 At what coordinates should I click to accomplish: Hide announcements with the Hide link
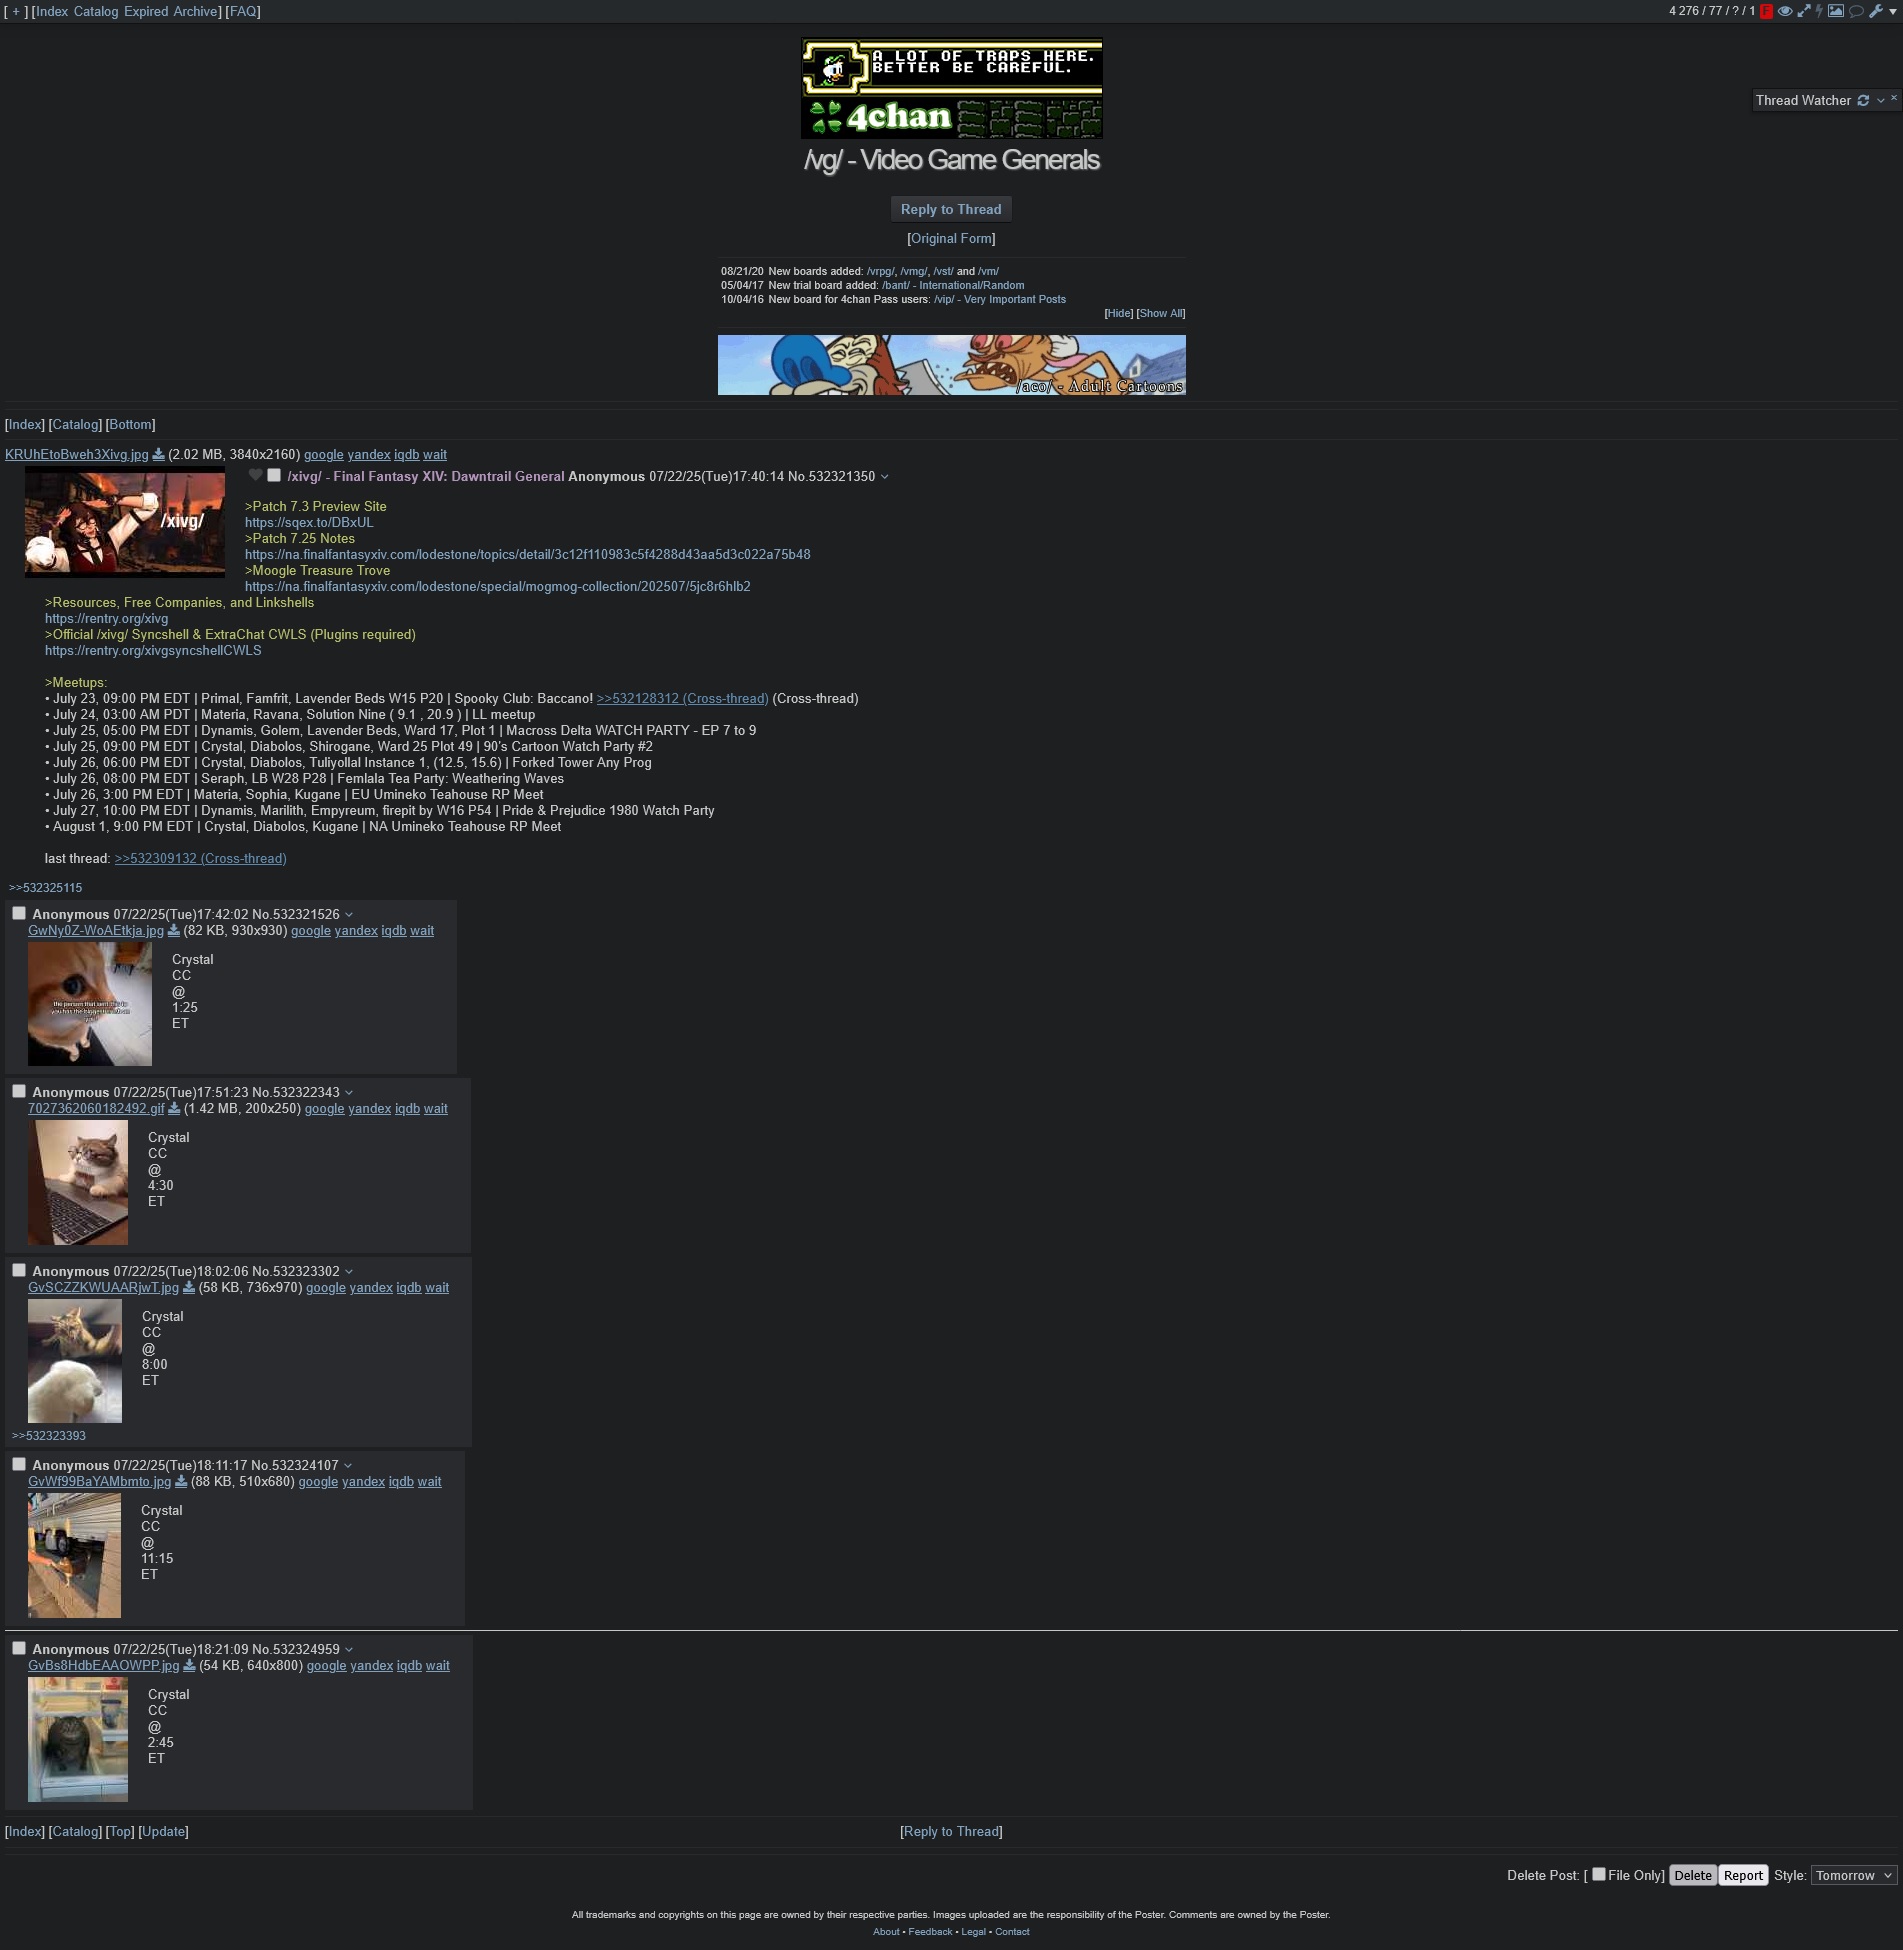tap(1119, 313)
